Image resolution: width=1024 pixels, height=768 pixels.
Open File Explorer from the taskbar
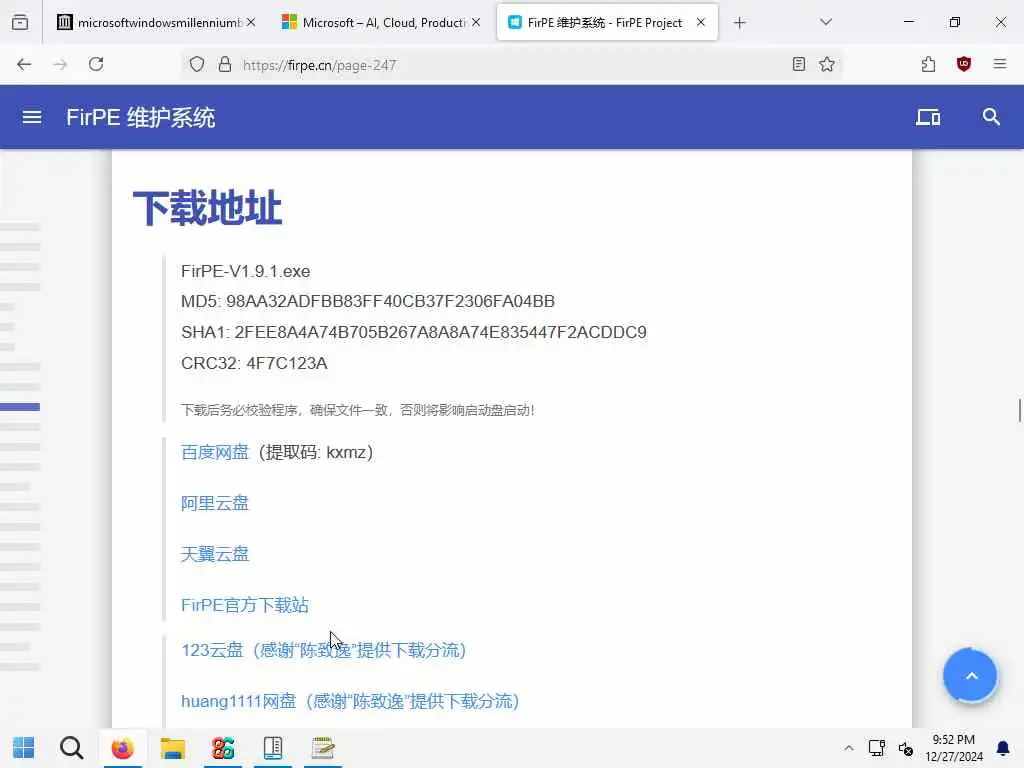pos(172,748)
